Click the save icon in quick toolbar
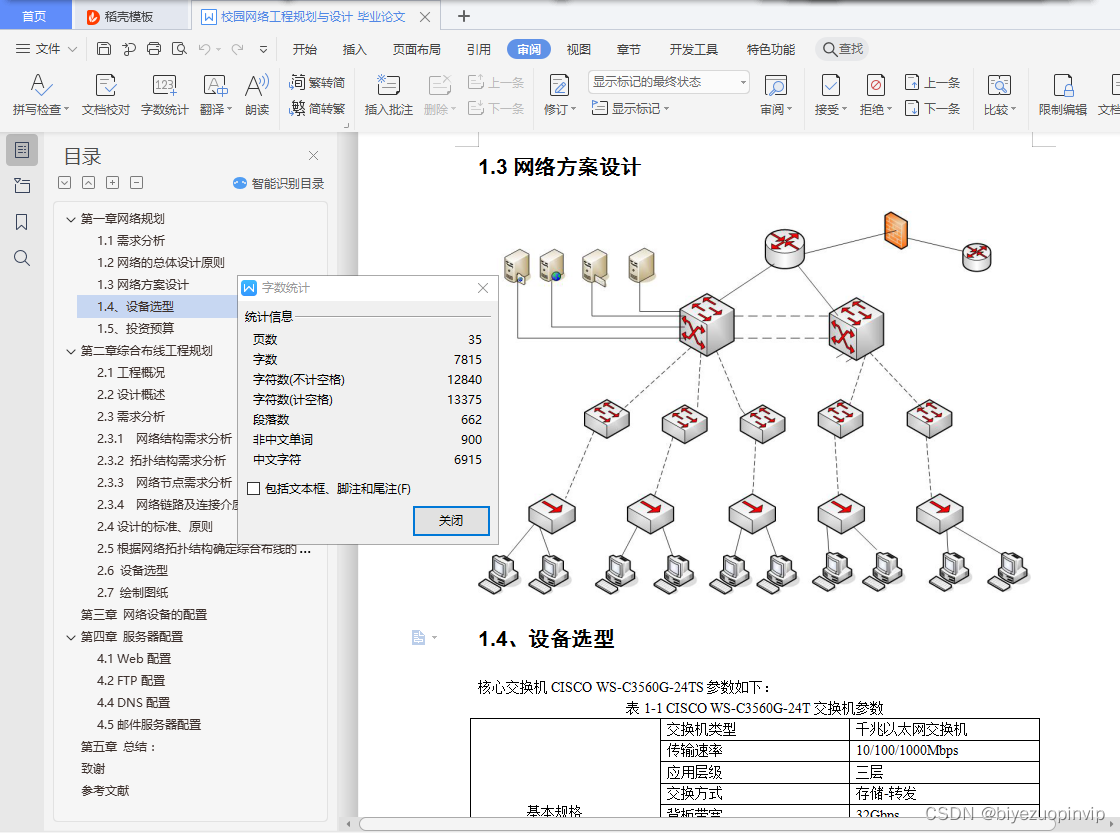This screenshot has height=833, width=1120. click(x=104, y=49)
